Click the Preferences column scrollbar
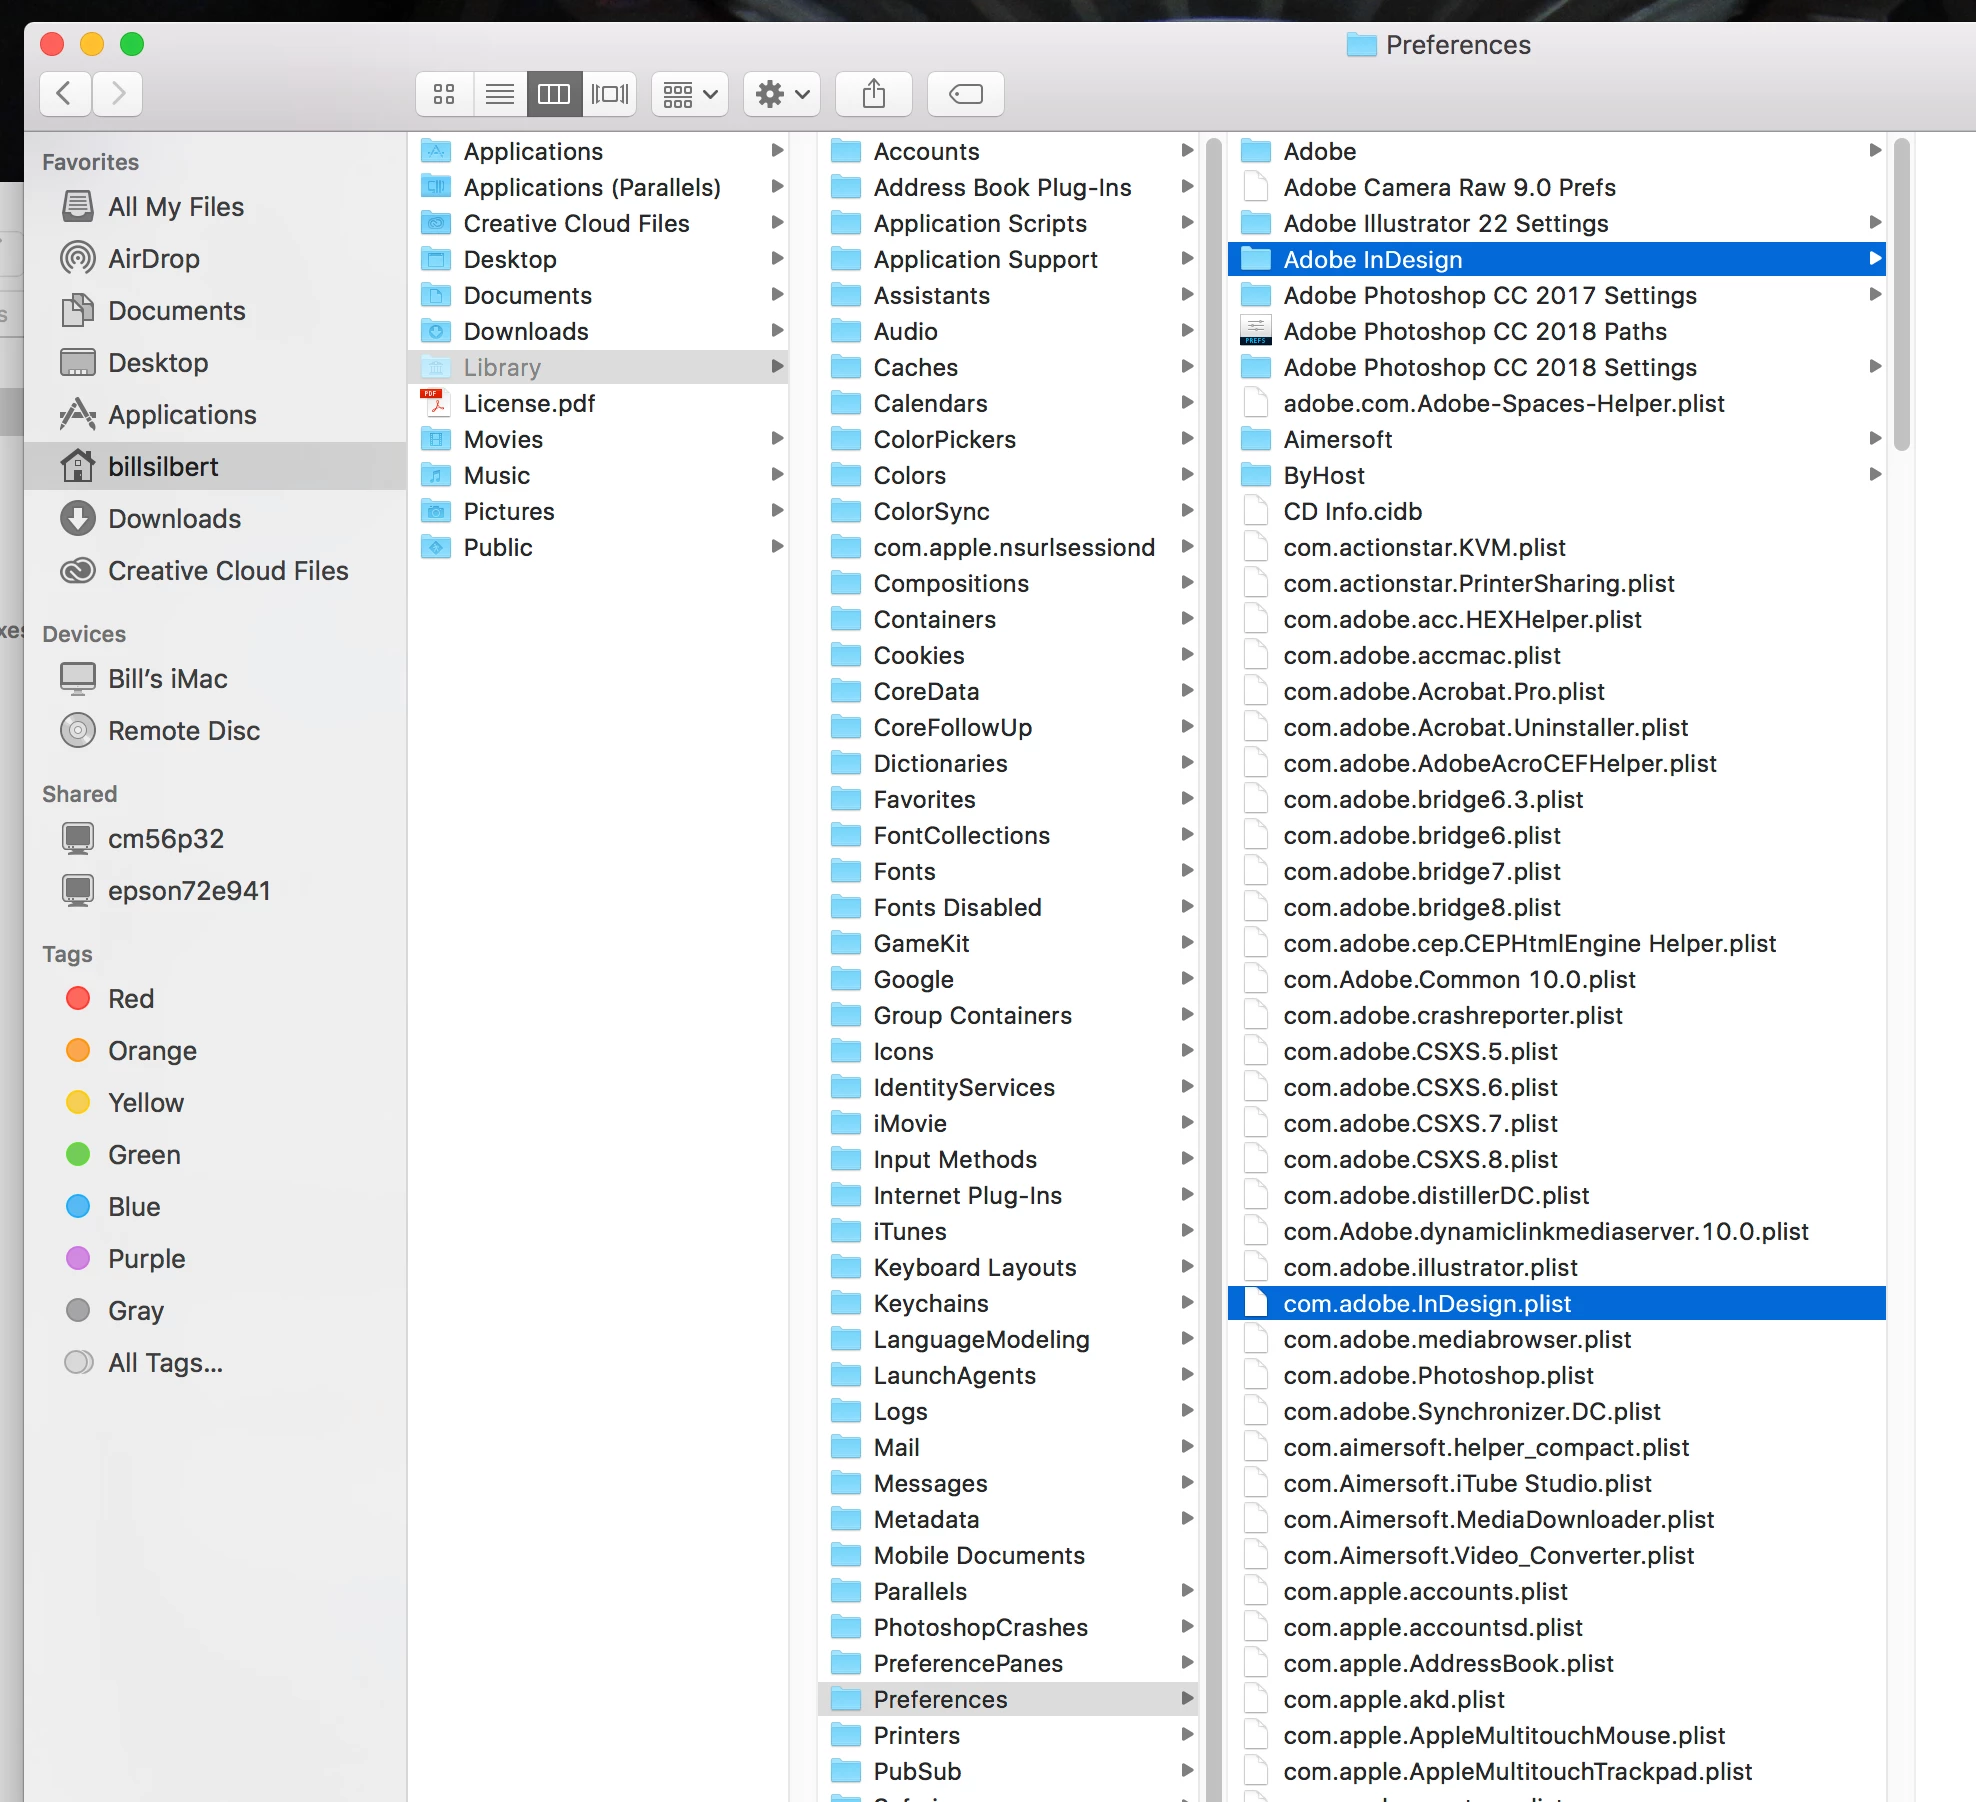This screenshot has height=1802, width=1976. click(x=1901, y=296)
